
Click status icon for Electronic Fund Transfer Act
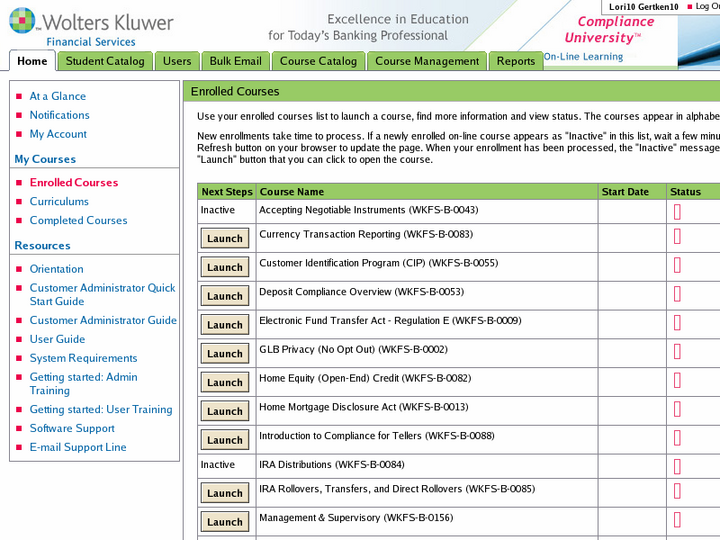(x=677, y=323)
